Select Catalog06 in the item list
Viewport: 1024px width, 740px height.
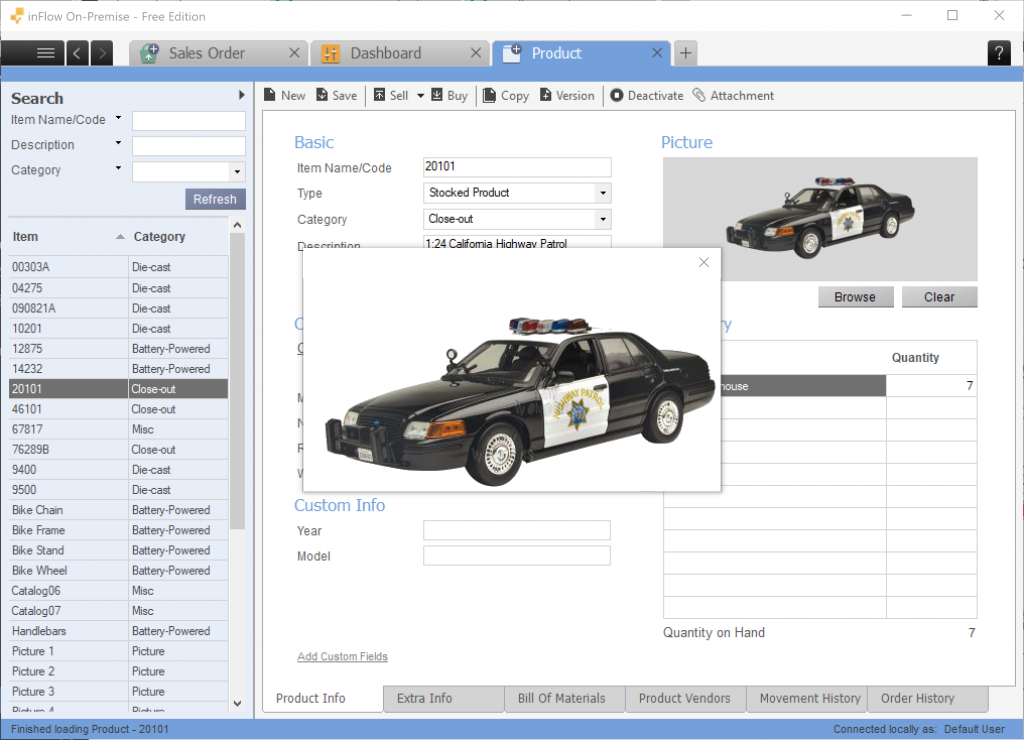pos(118,591)
